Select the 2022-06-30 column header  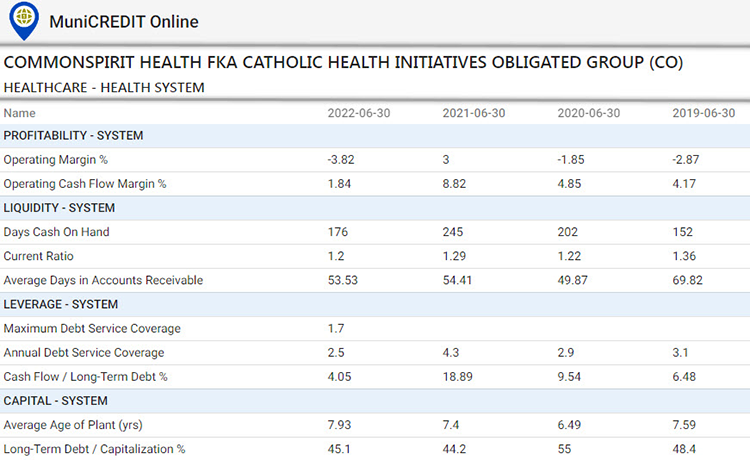pos(359,113)
